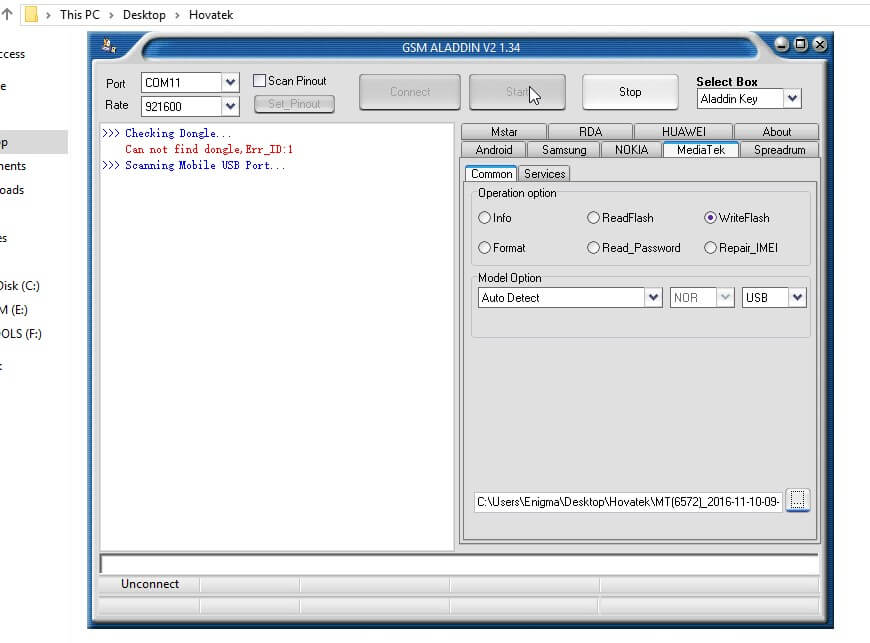Click the GSM Aladdin app icon in title bar
Viewport: 870px width, 643px height.
click(x=109, y=45)
